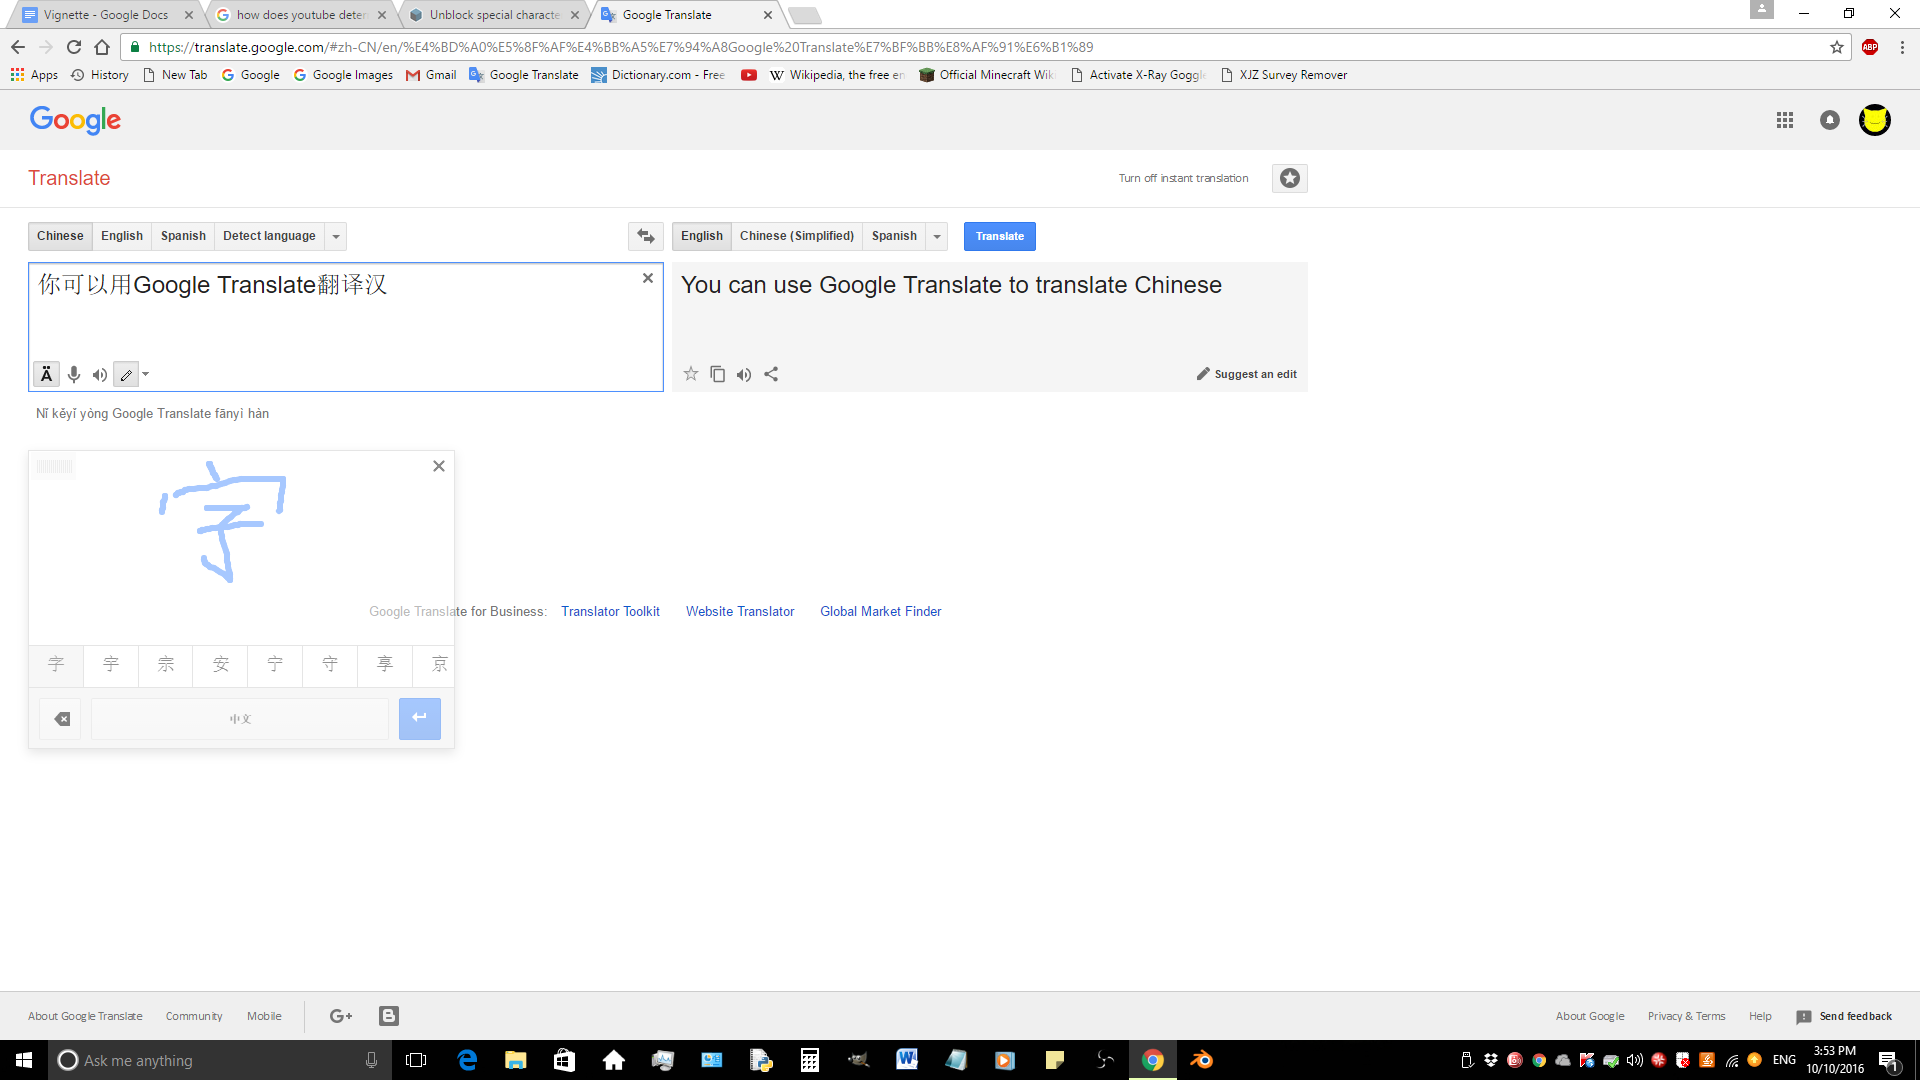This screenshot has width=1920, height=1080.
Task: Click the blue Translate button
Action: pyautogui.click(x=1000, y=236)
